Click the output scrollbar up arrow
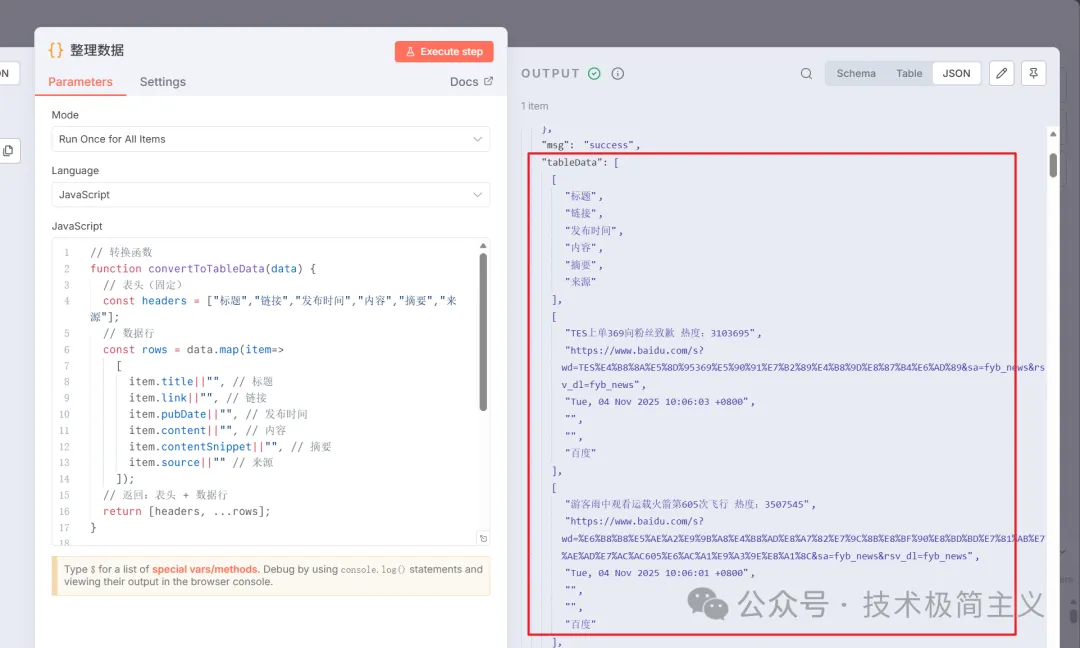Image resolution: width=1080 pixels, height=648 pixels. (1052, 134)
